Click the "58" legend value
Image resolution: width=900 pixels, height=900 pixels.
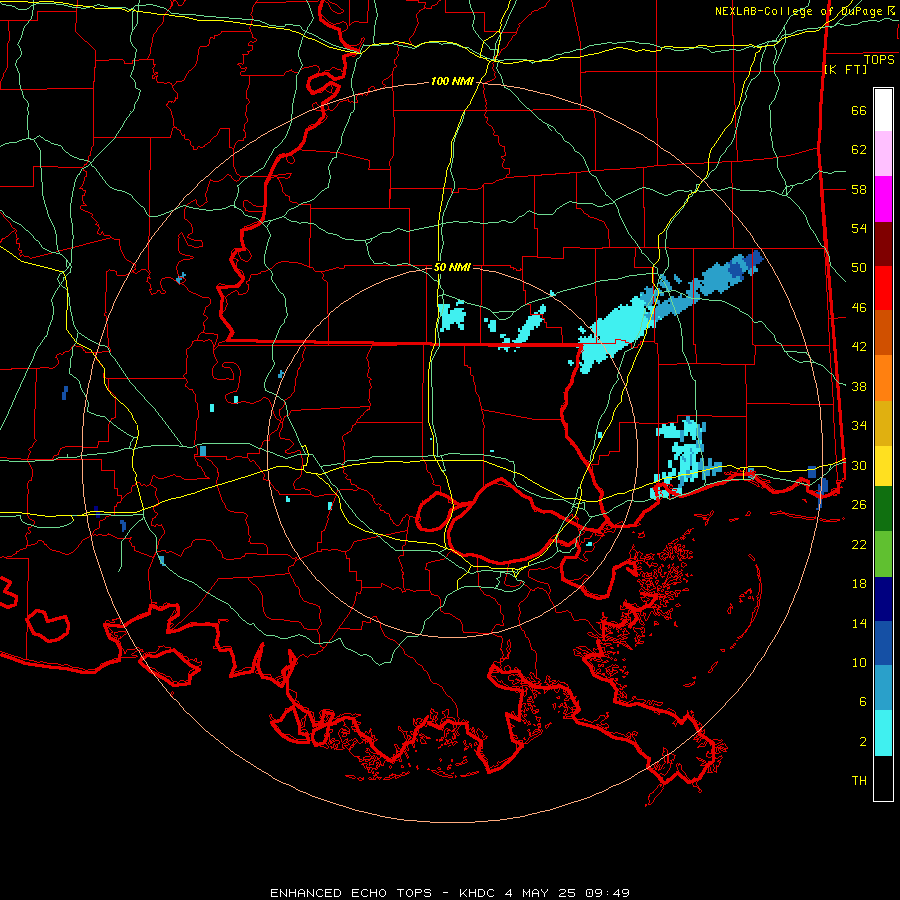coord(859,189)
